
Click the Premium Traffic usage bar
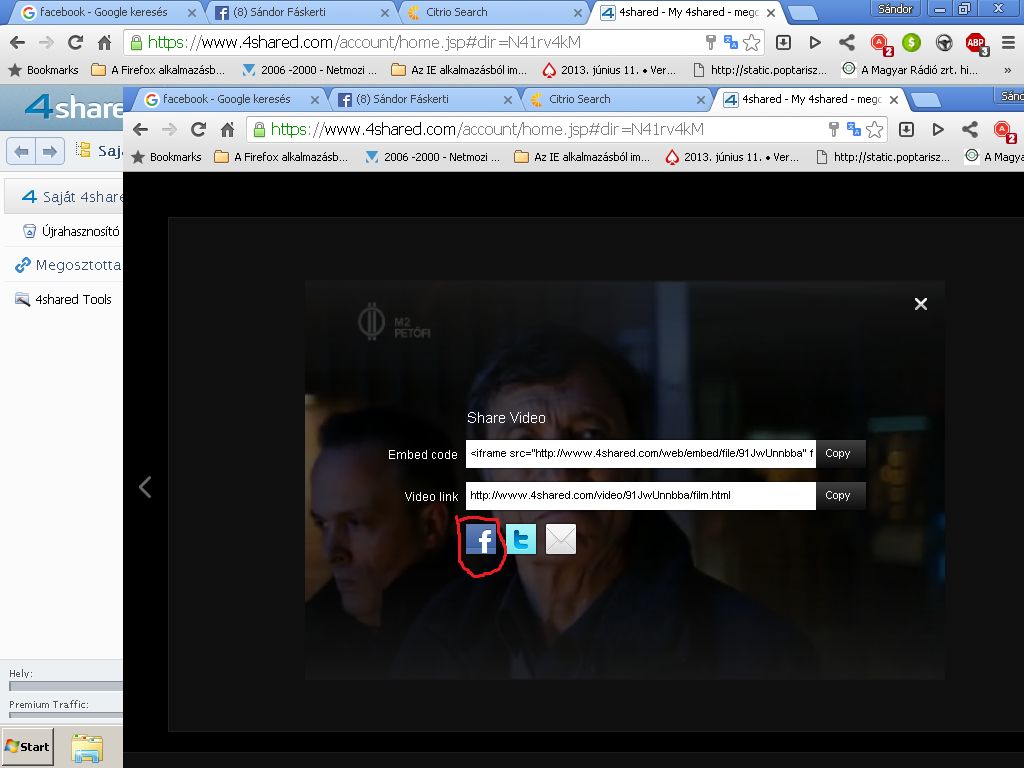[65, 715]
